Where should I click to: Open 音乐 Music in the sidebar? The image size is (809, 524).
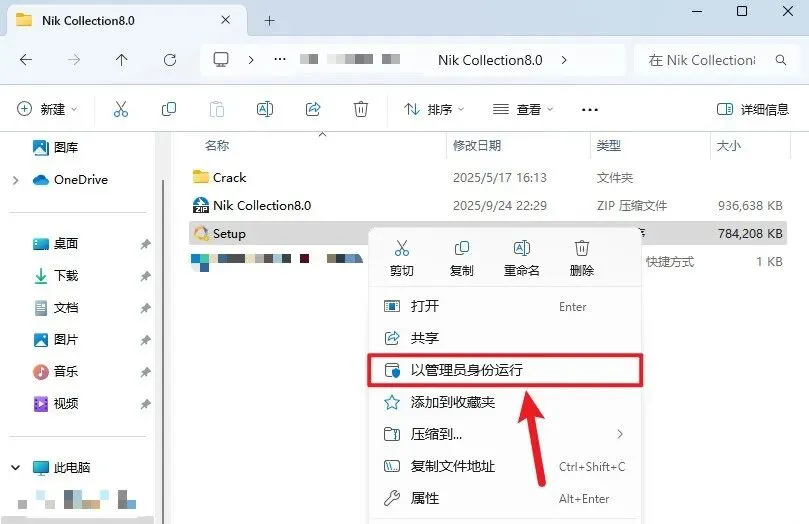tap(55, 371)
